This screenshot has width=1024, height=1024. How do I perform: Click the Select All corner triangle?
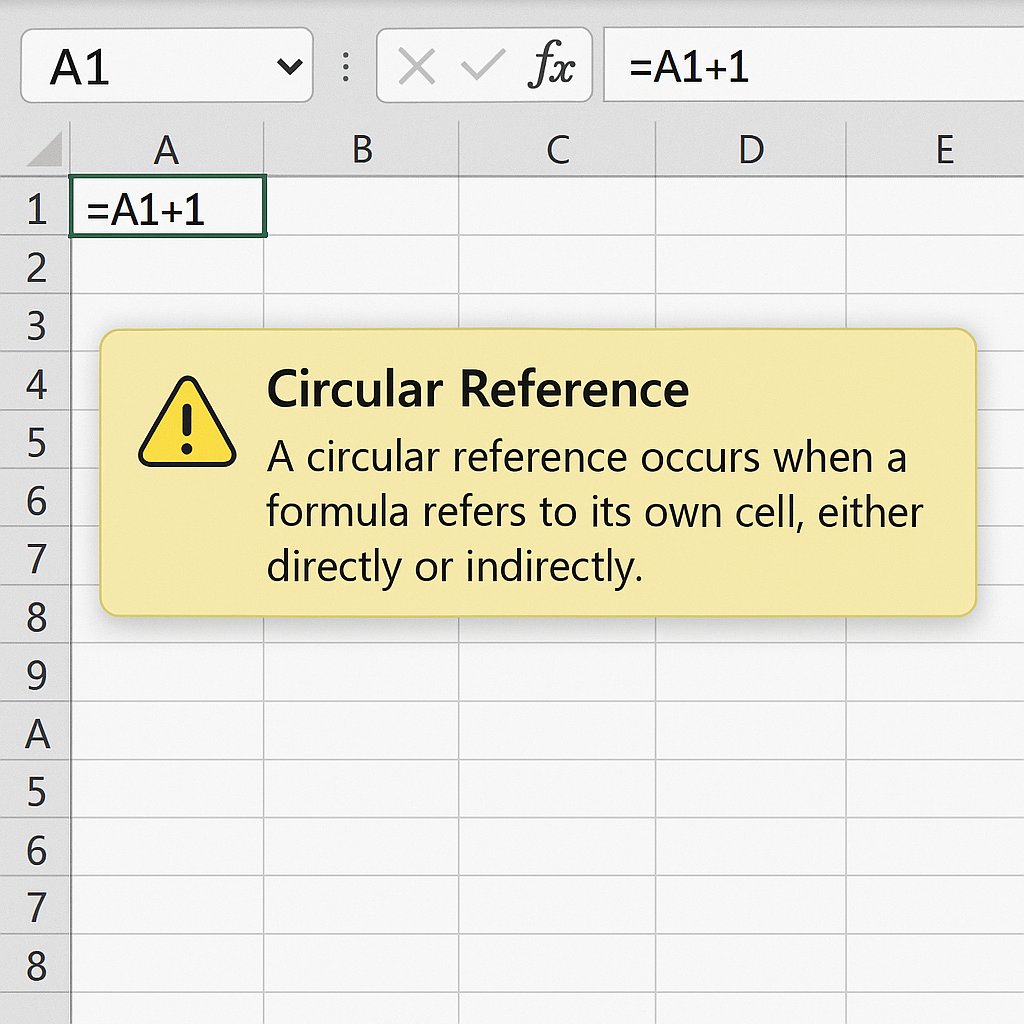[x=43, y=150]
